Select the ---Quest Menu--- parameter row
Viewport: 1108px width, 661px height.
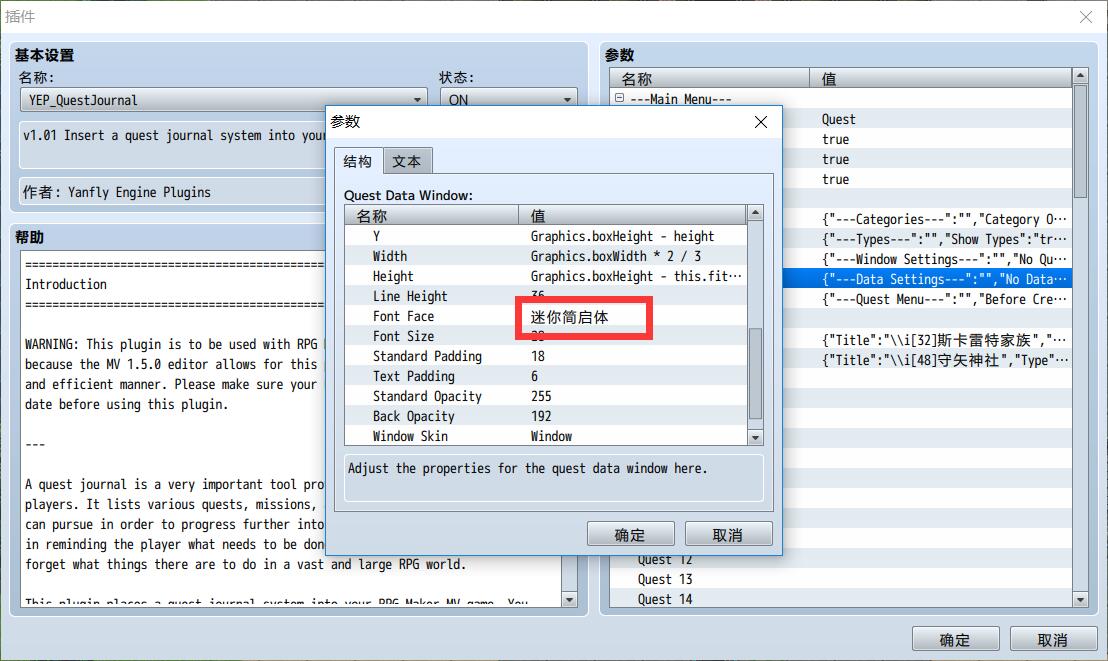pyautogui.click(x=927, y=299)
